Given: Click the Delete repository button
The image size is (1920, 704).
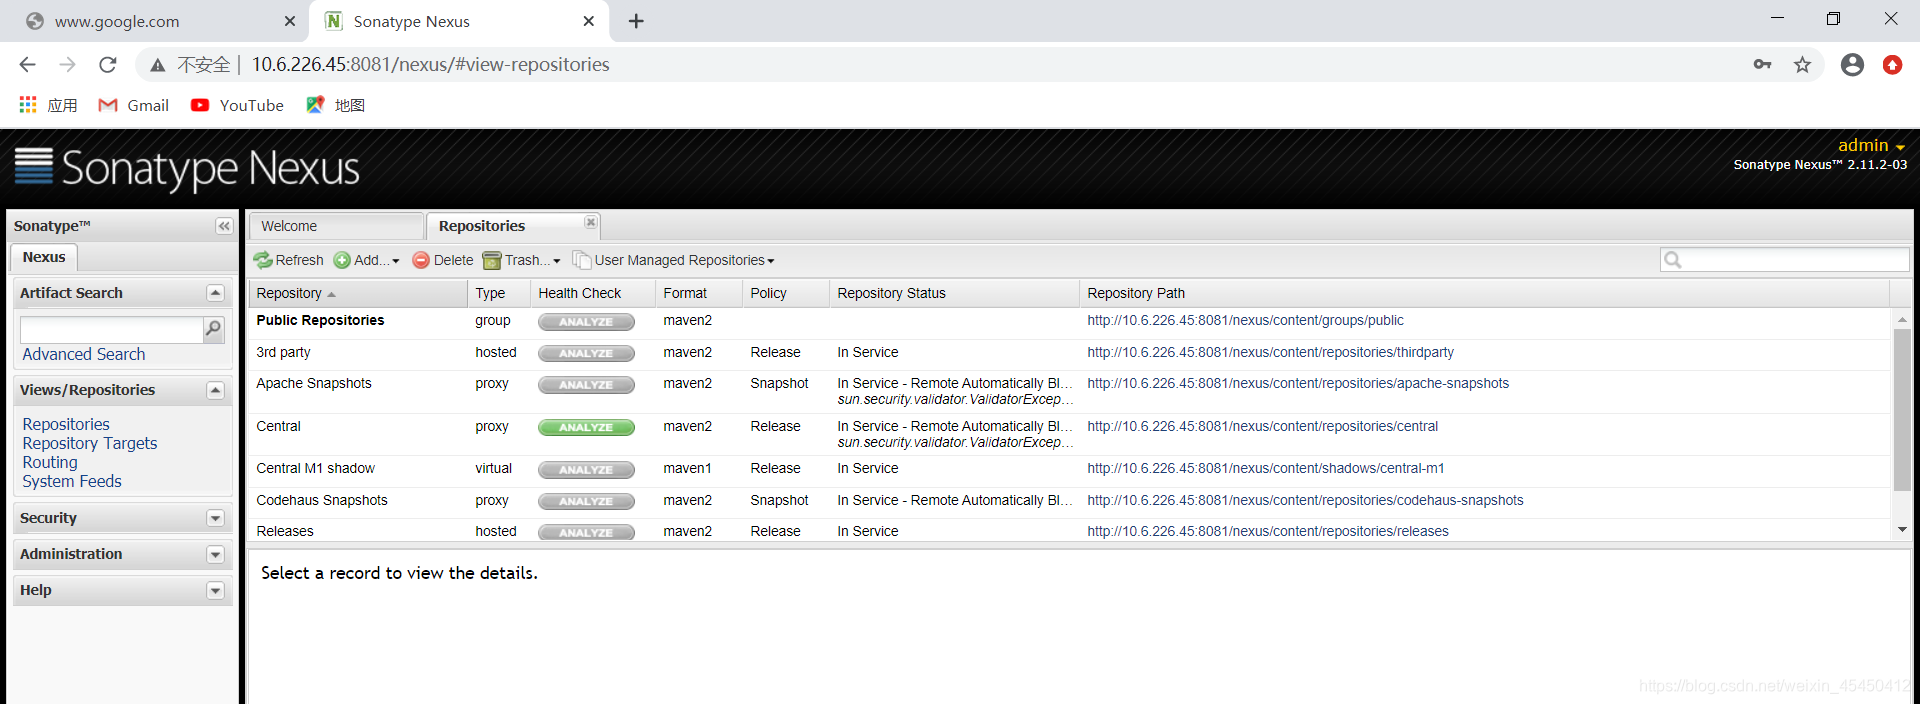Looking at the screenshot, I should coord(442,260).
